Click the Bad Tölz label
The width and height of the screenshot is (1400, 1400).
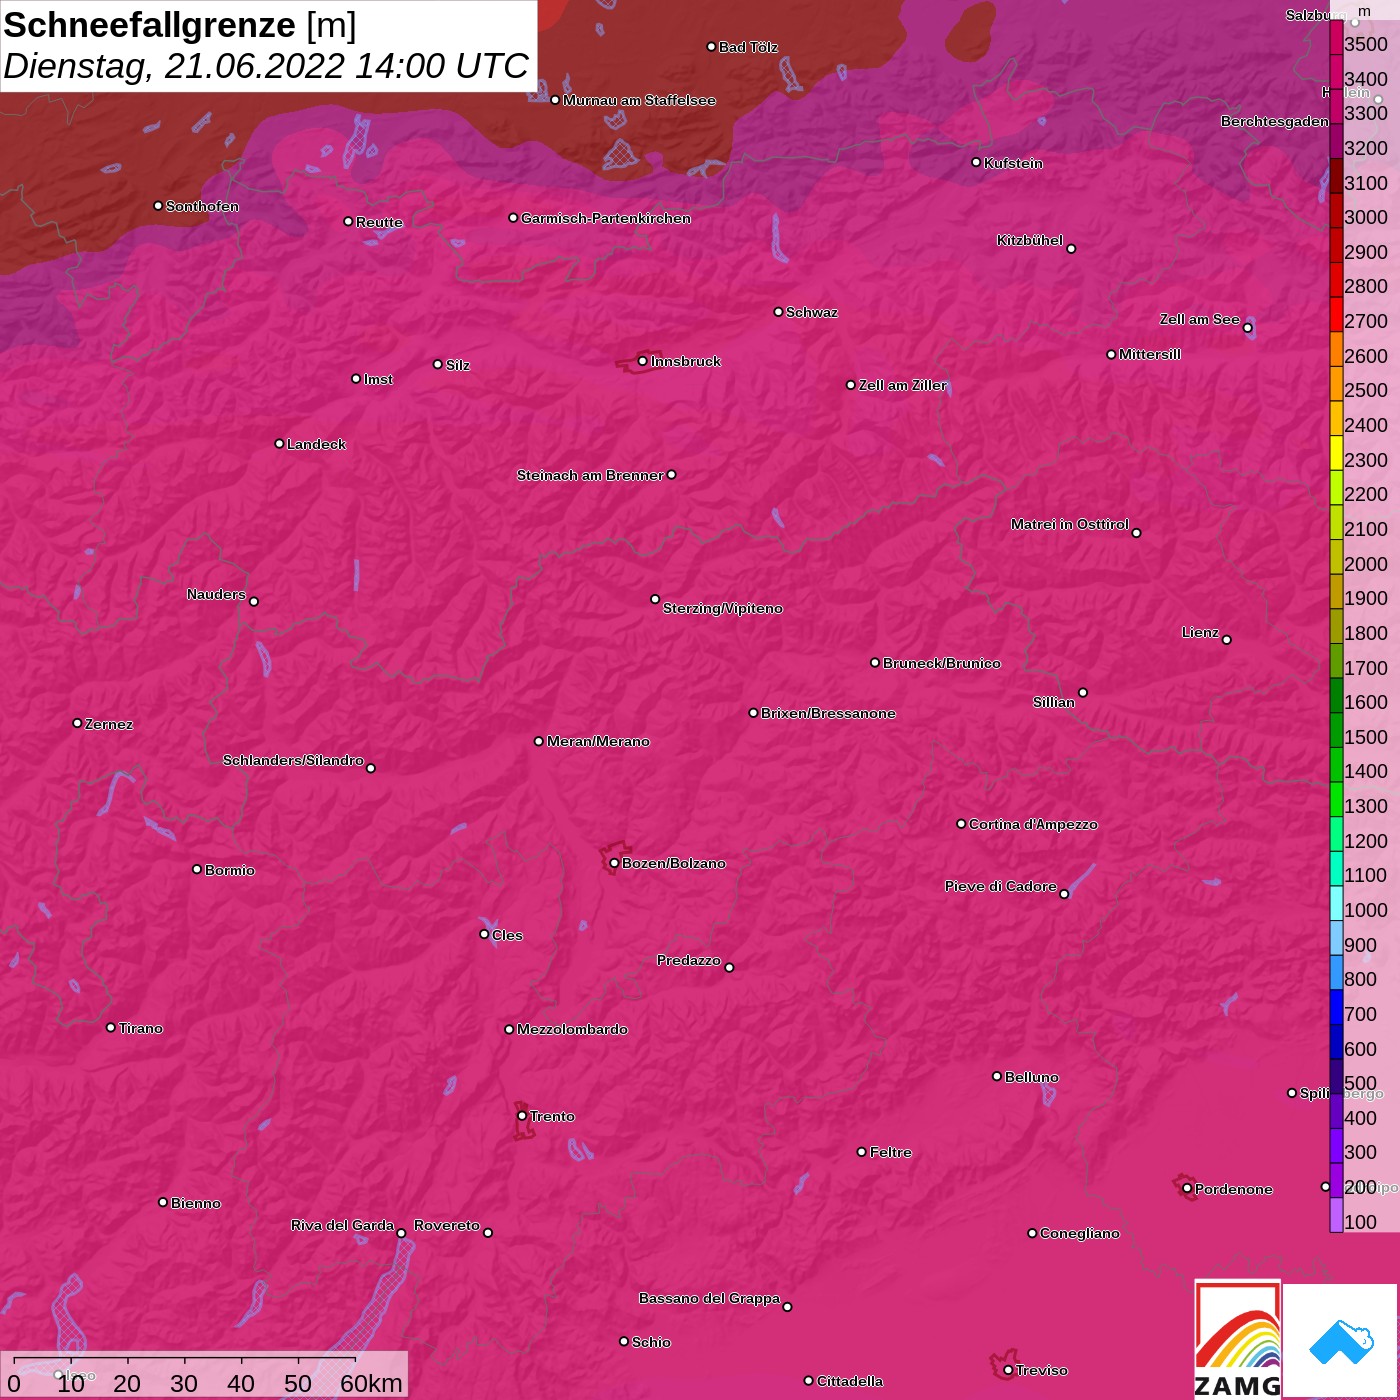coord(748,47)
